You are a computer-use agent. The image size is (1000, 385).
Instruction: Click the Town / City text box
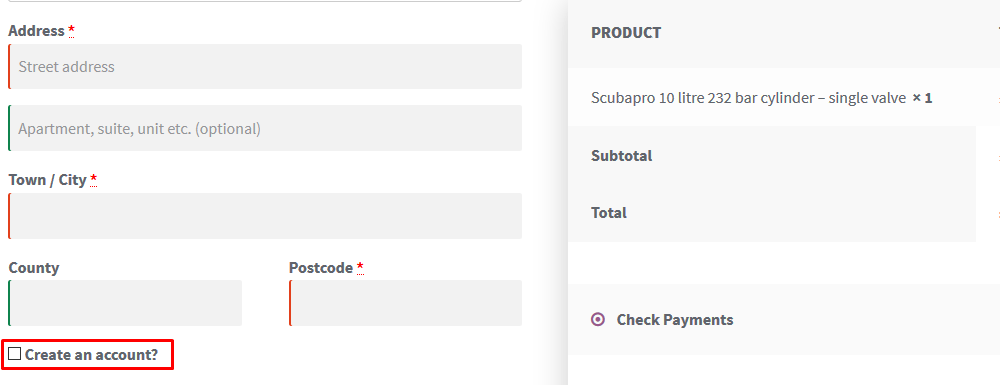pos(265,216)
